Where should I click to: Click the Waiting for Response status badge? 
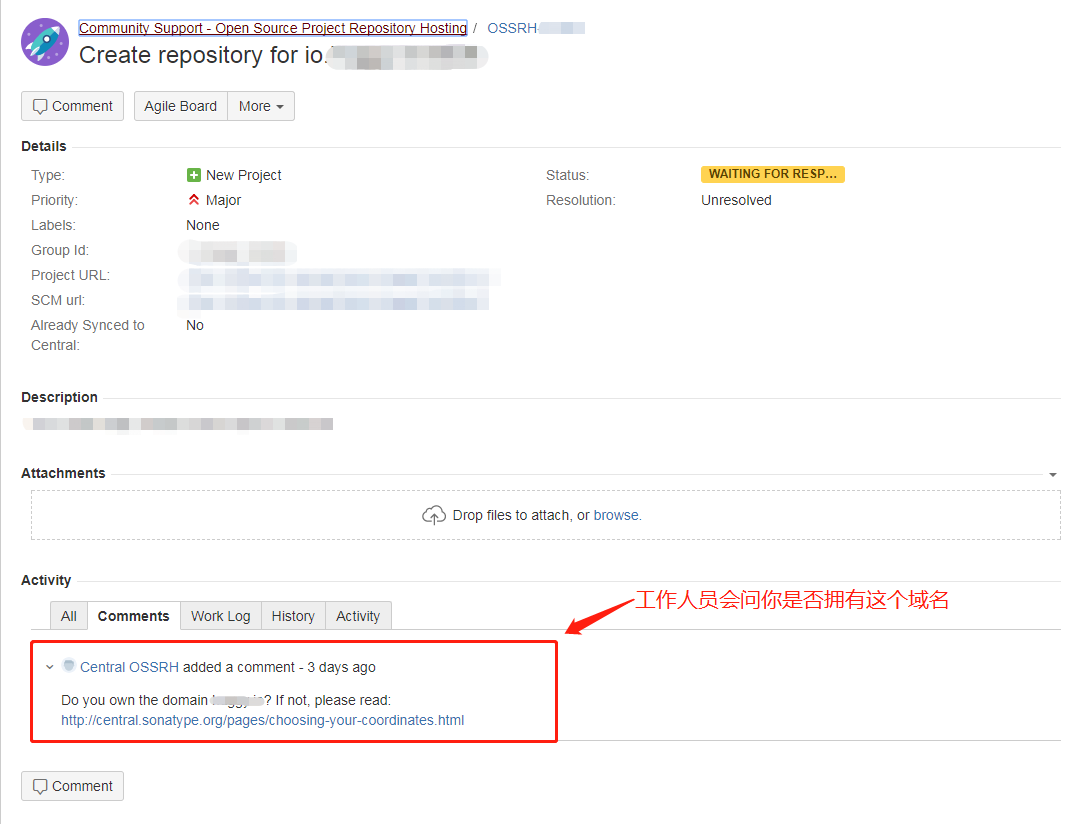[772, 174]
